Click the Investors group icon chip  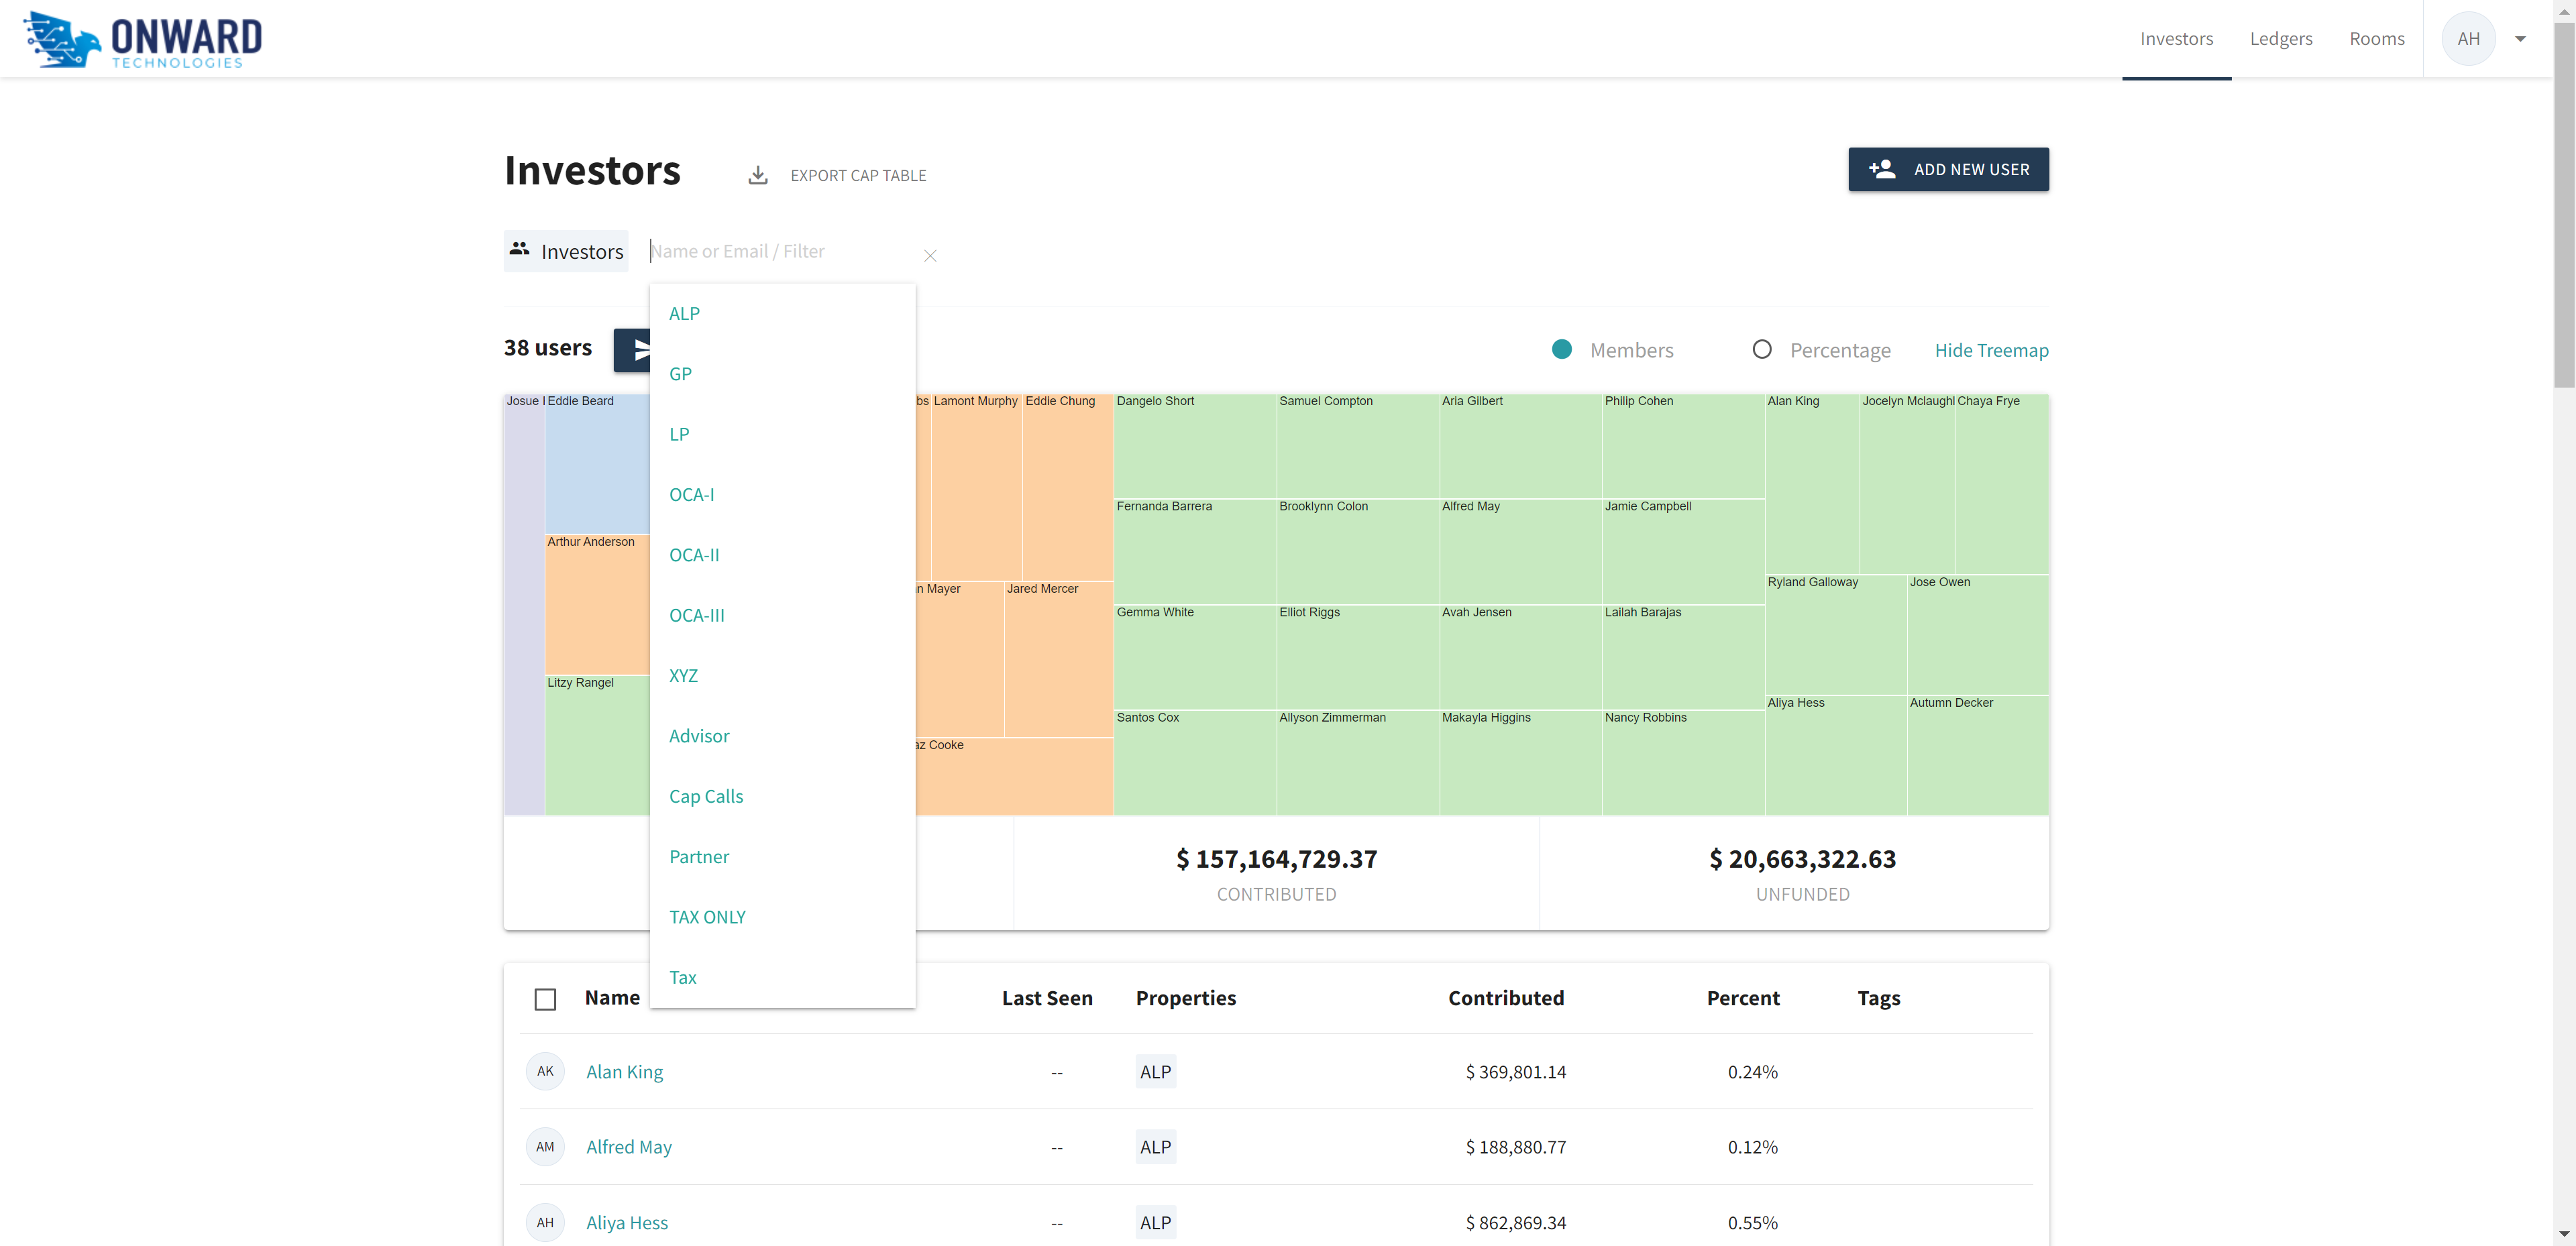[x=566, y=251]
